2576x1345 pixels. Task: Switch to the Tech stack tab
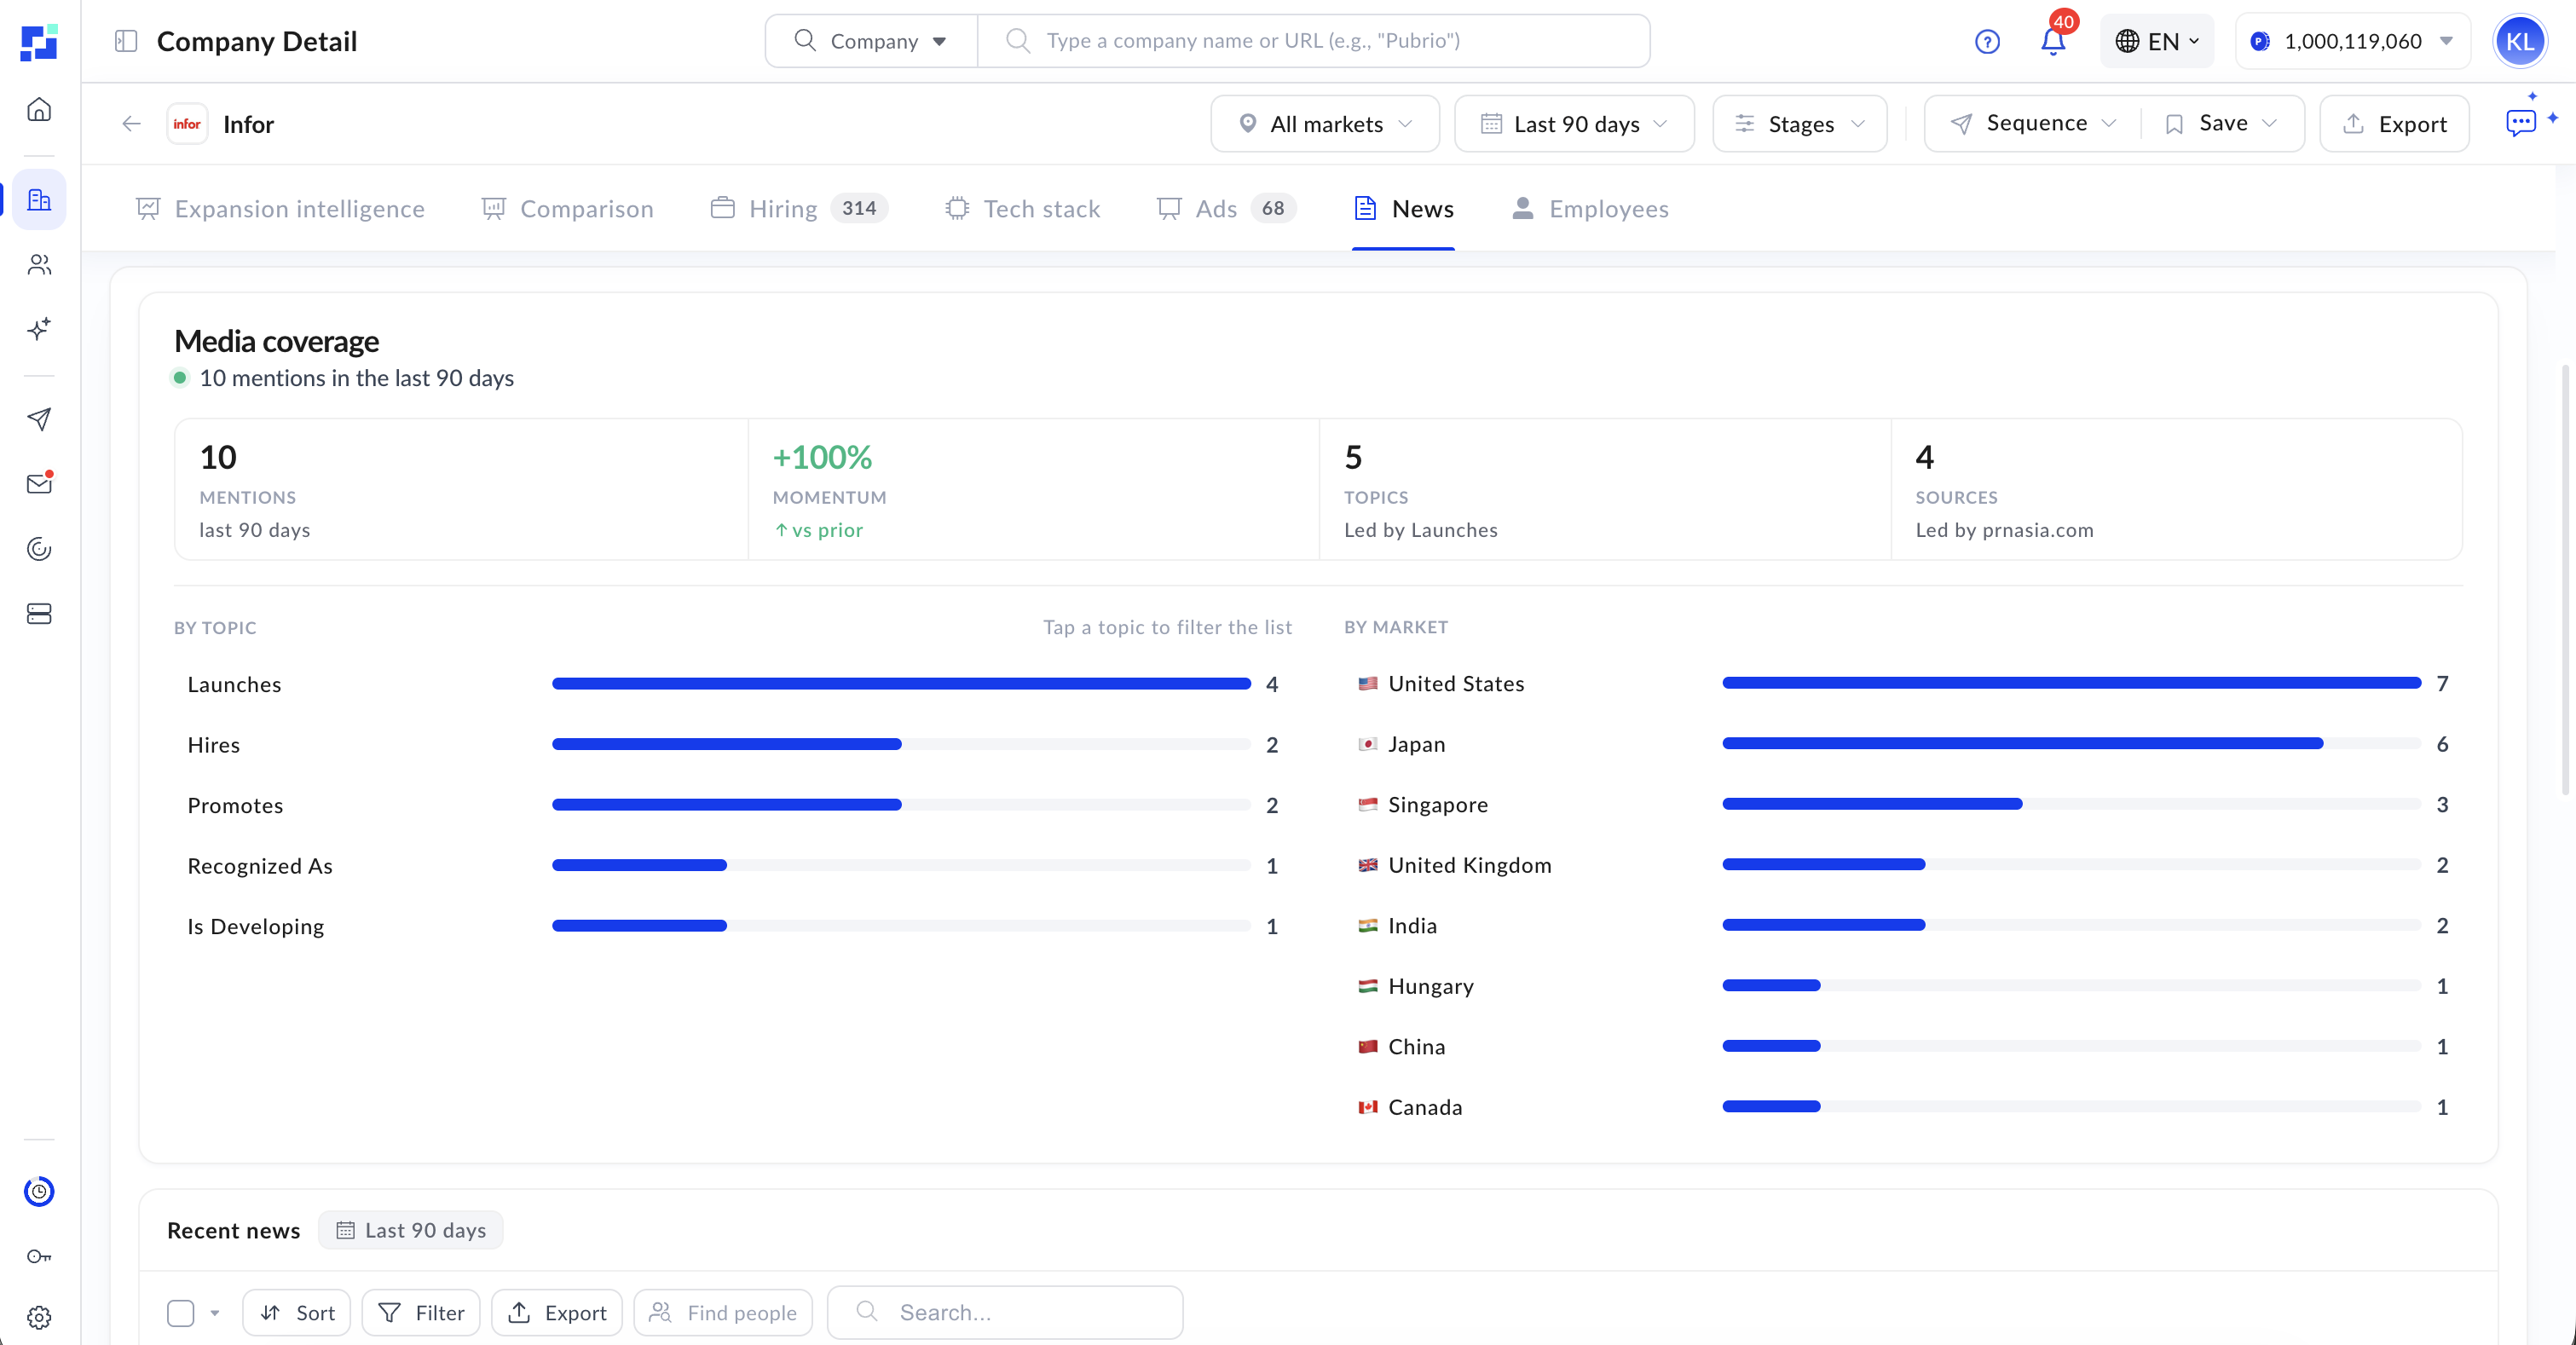tap(1022, 209)
